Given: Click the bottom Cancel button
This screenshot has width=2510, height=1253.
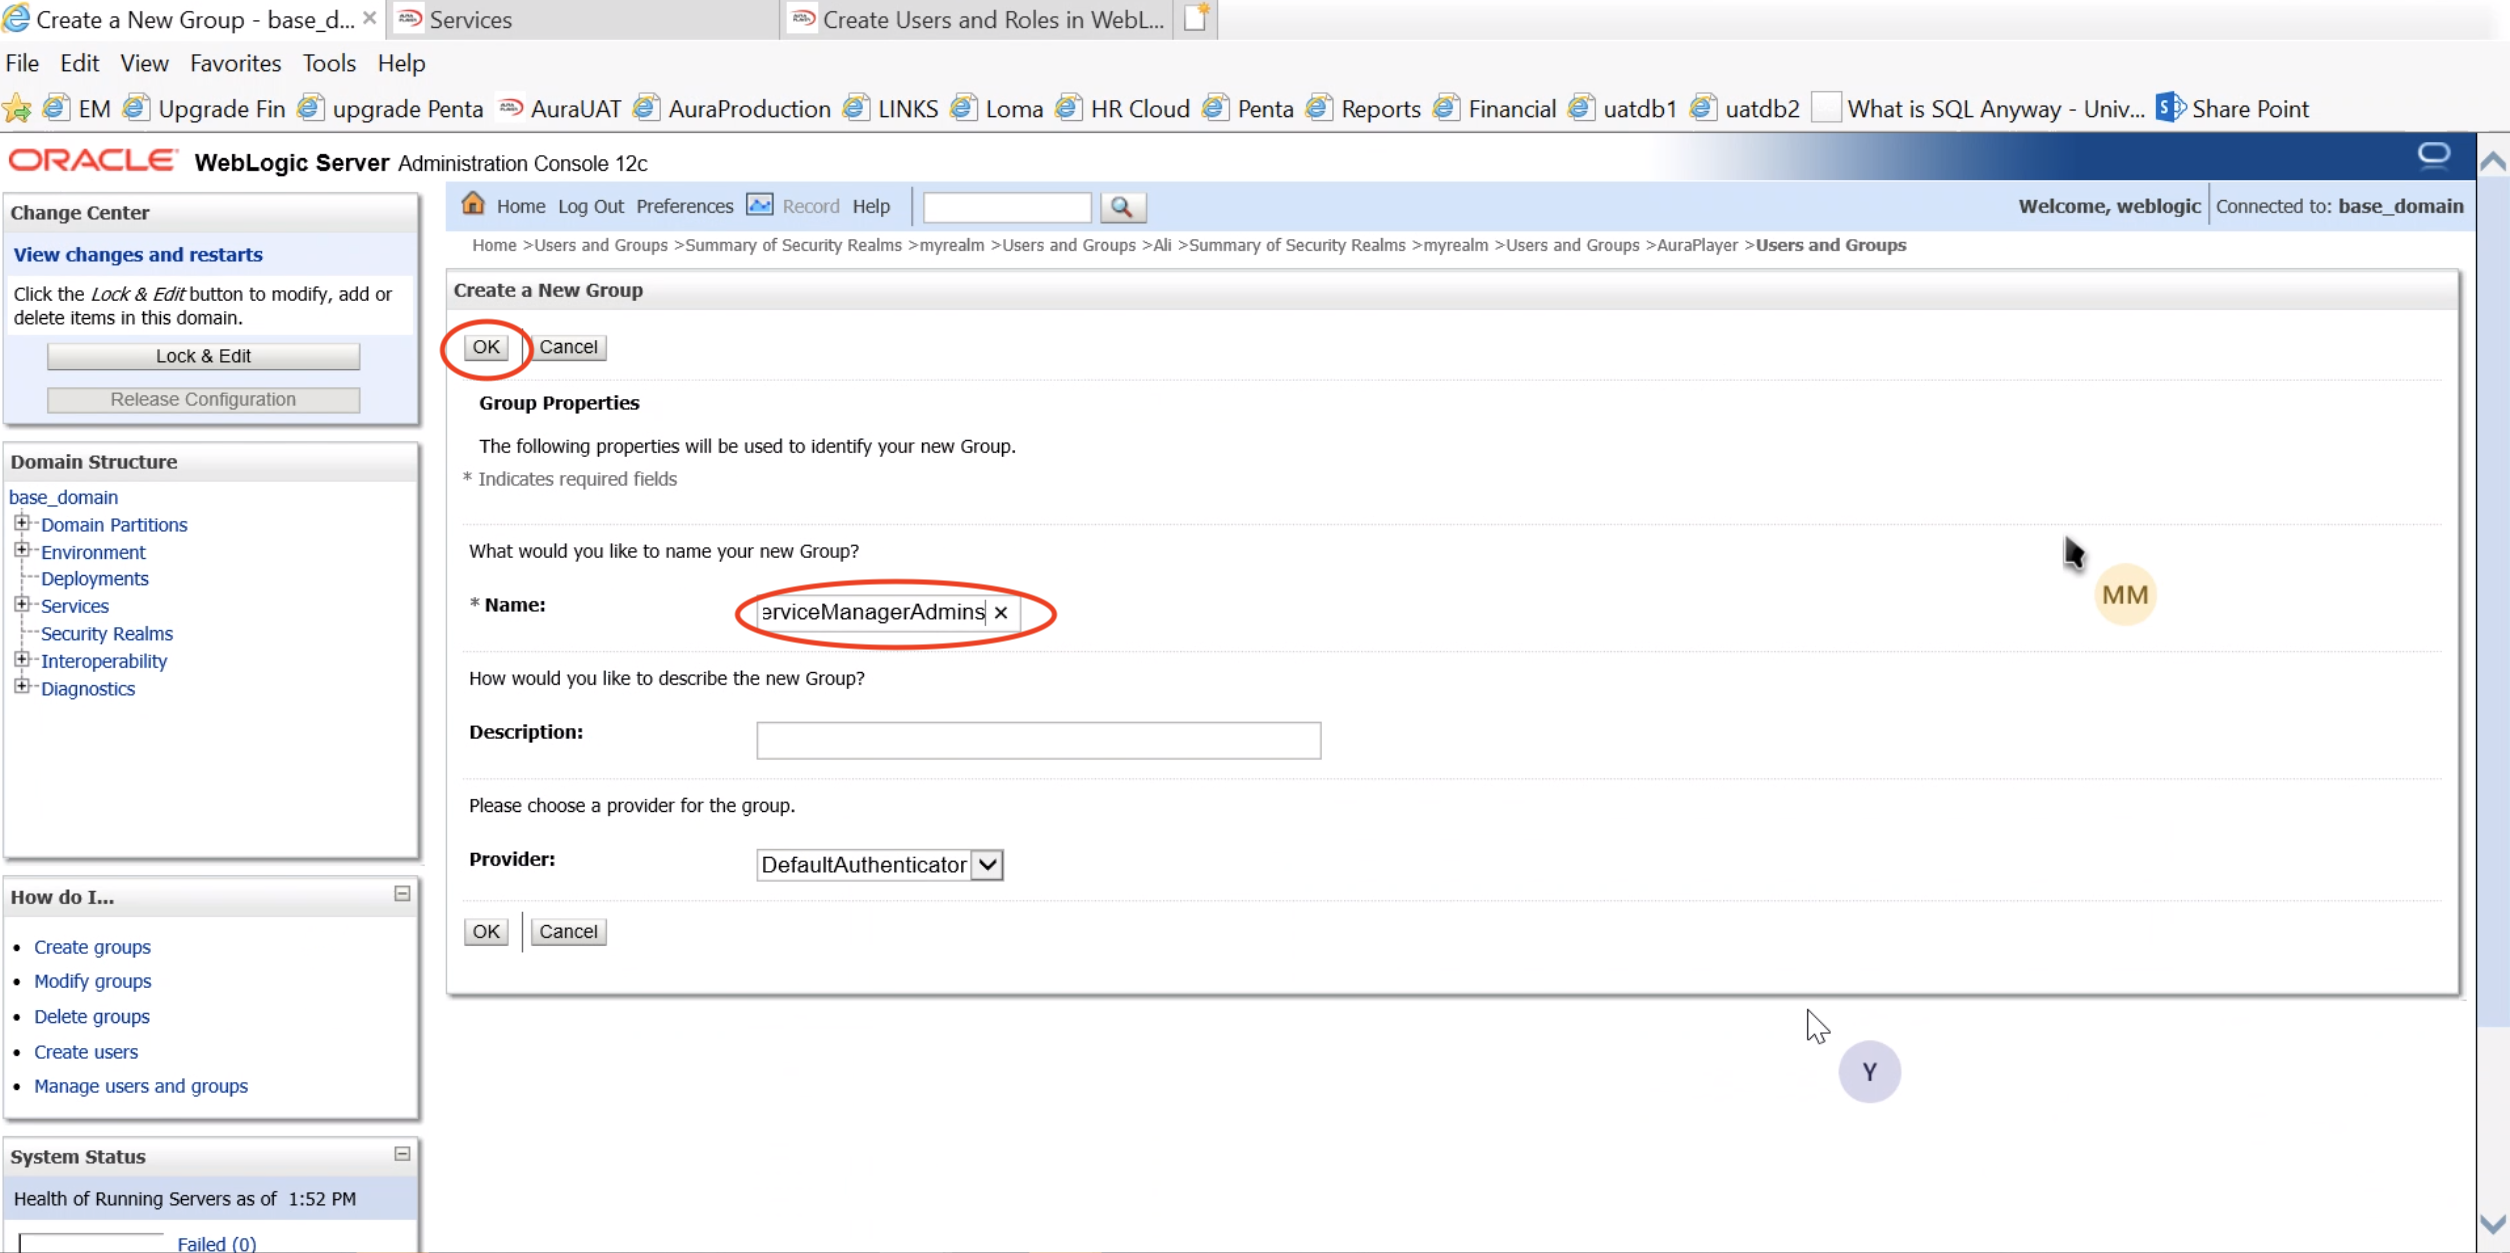Looking at the screenshot, I should (x=568, y=931).
